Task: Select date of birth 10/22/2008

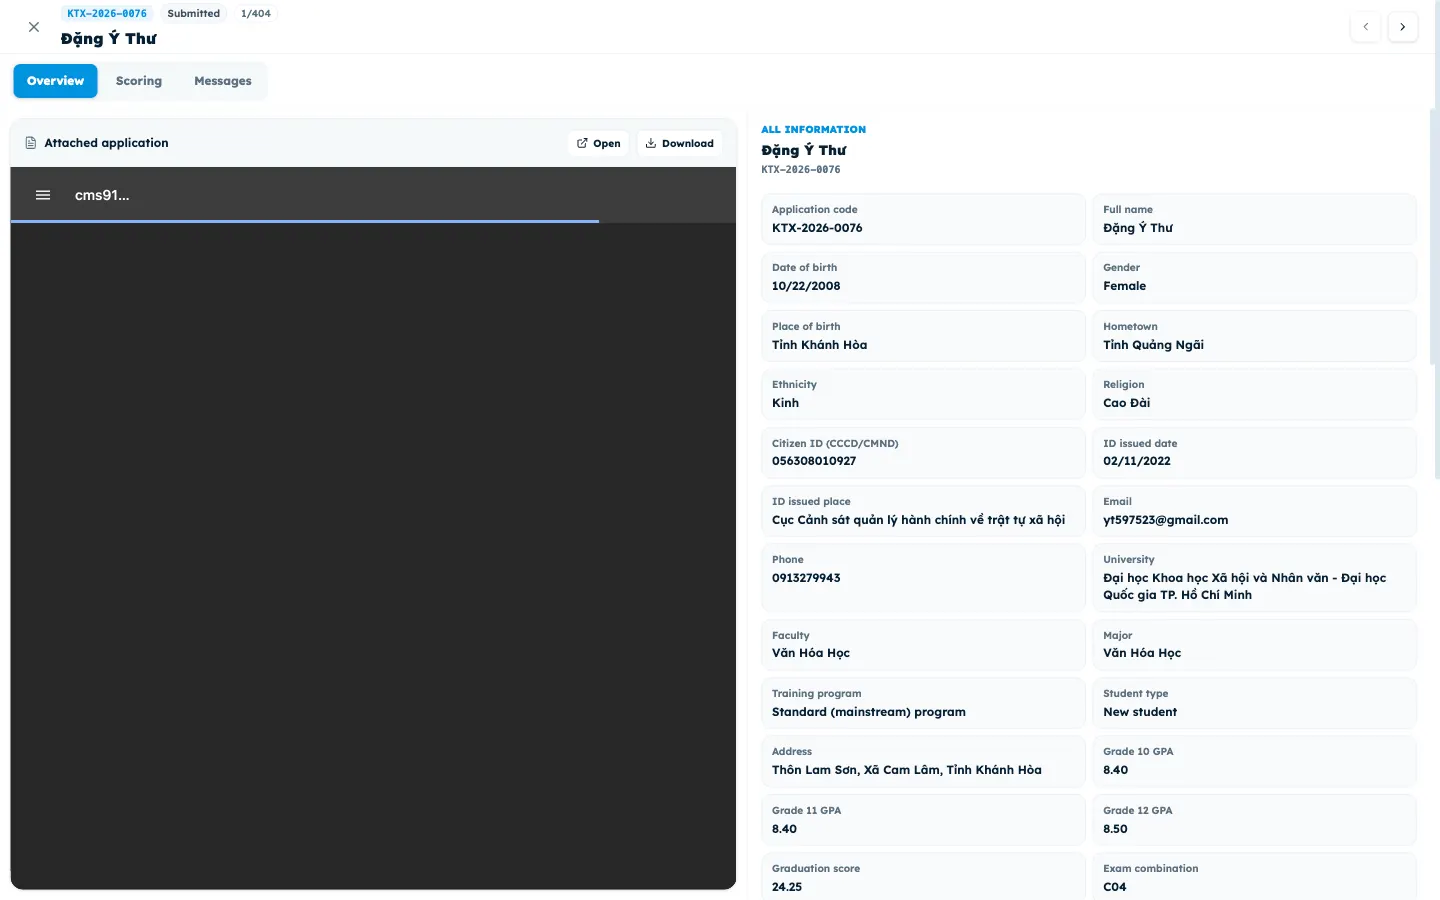Action: pyautogui.click(x=806, y=286)
